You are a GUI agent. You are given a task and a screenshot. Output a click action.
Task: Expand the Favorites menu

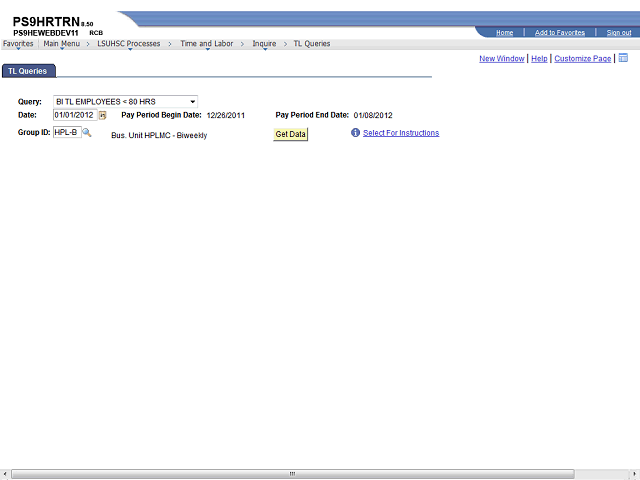18,44
